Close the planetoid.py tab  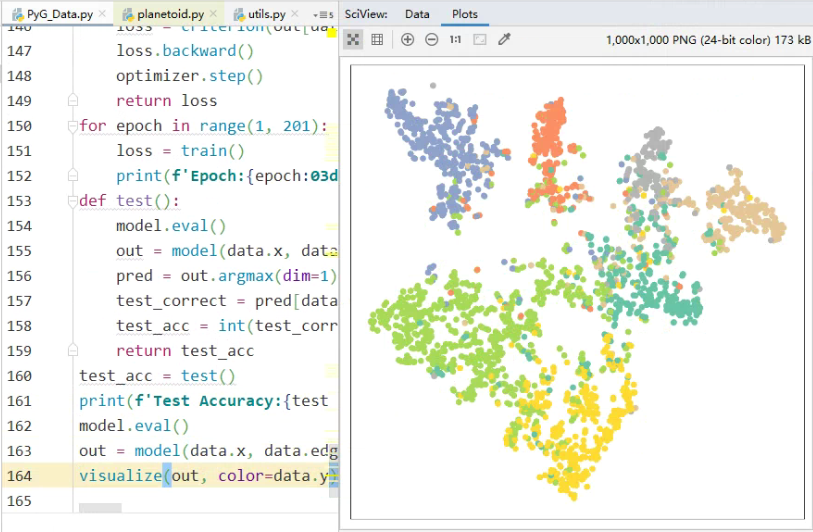[213, 14]
